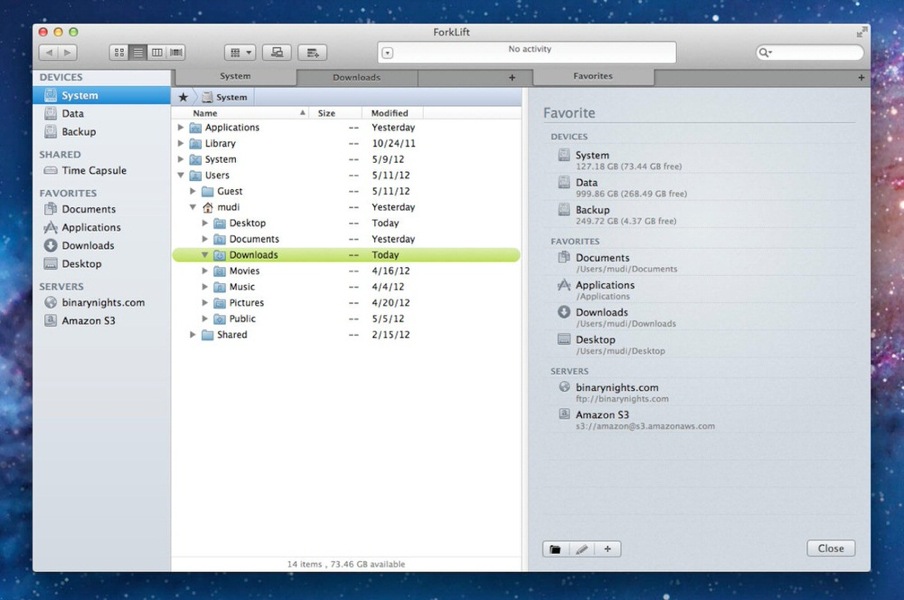Close the Favorite panel

(x=831, y=548)
